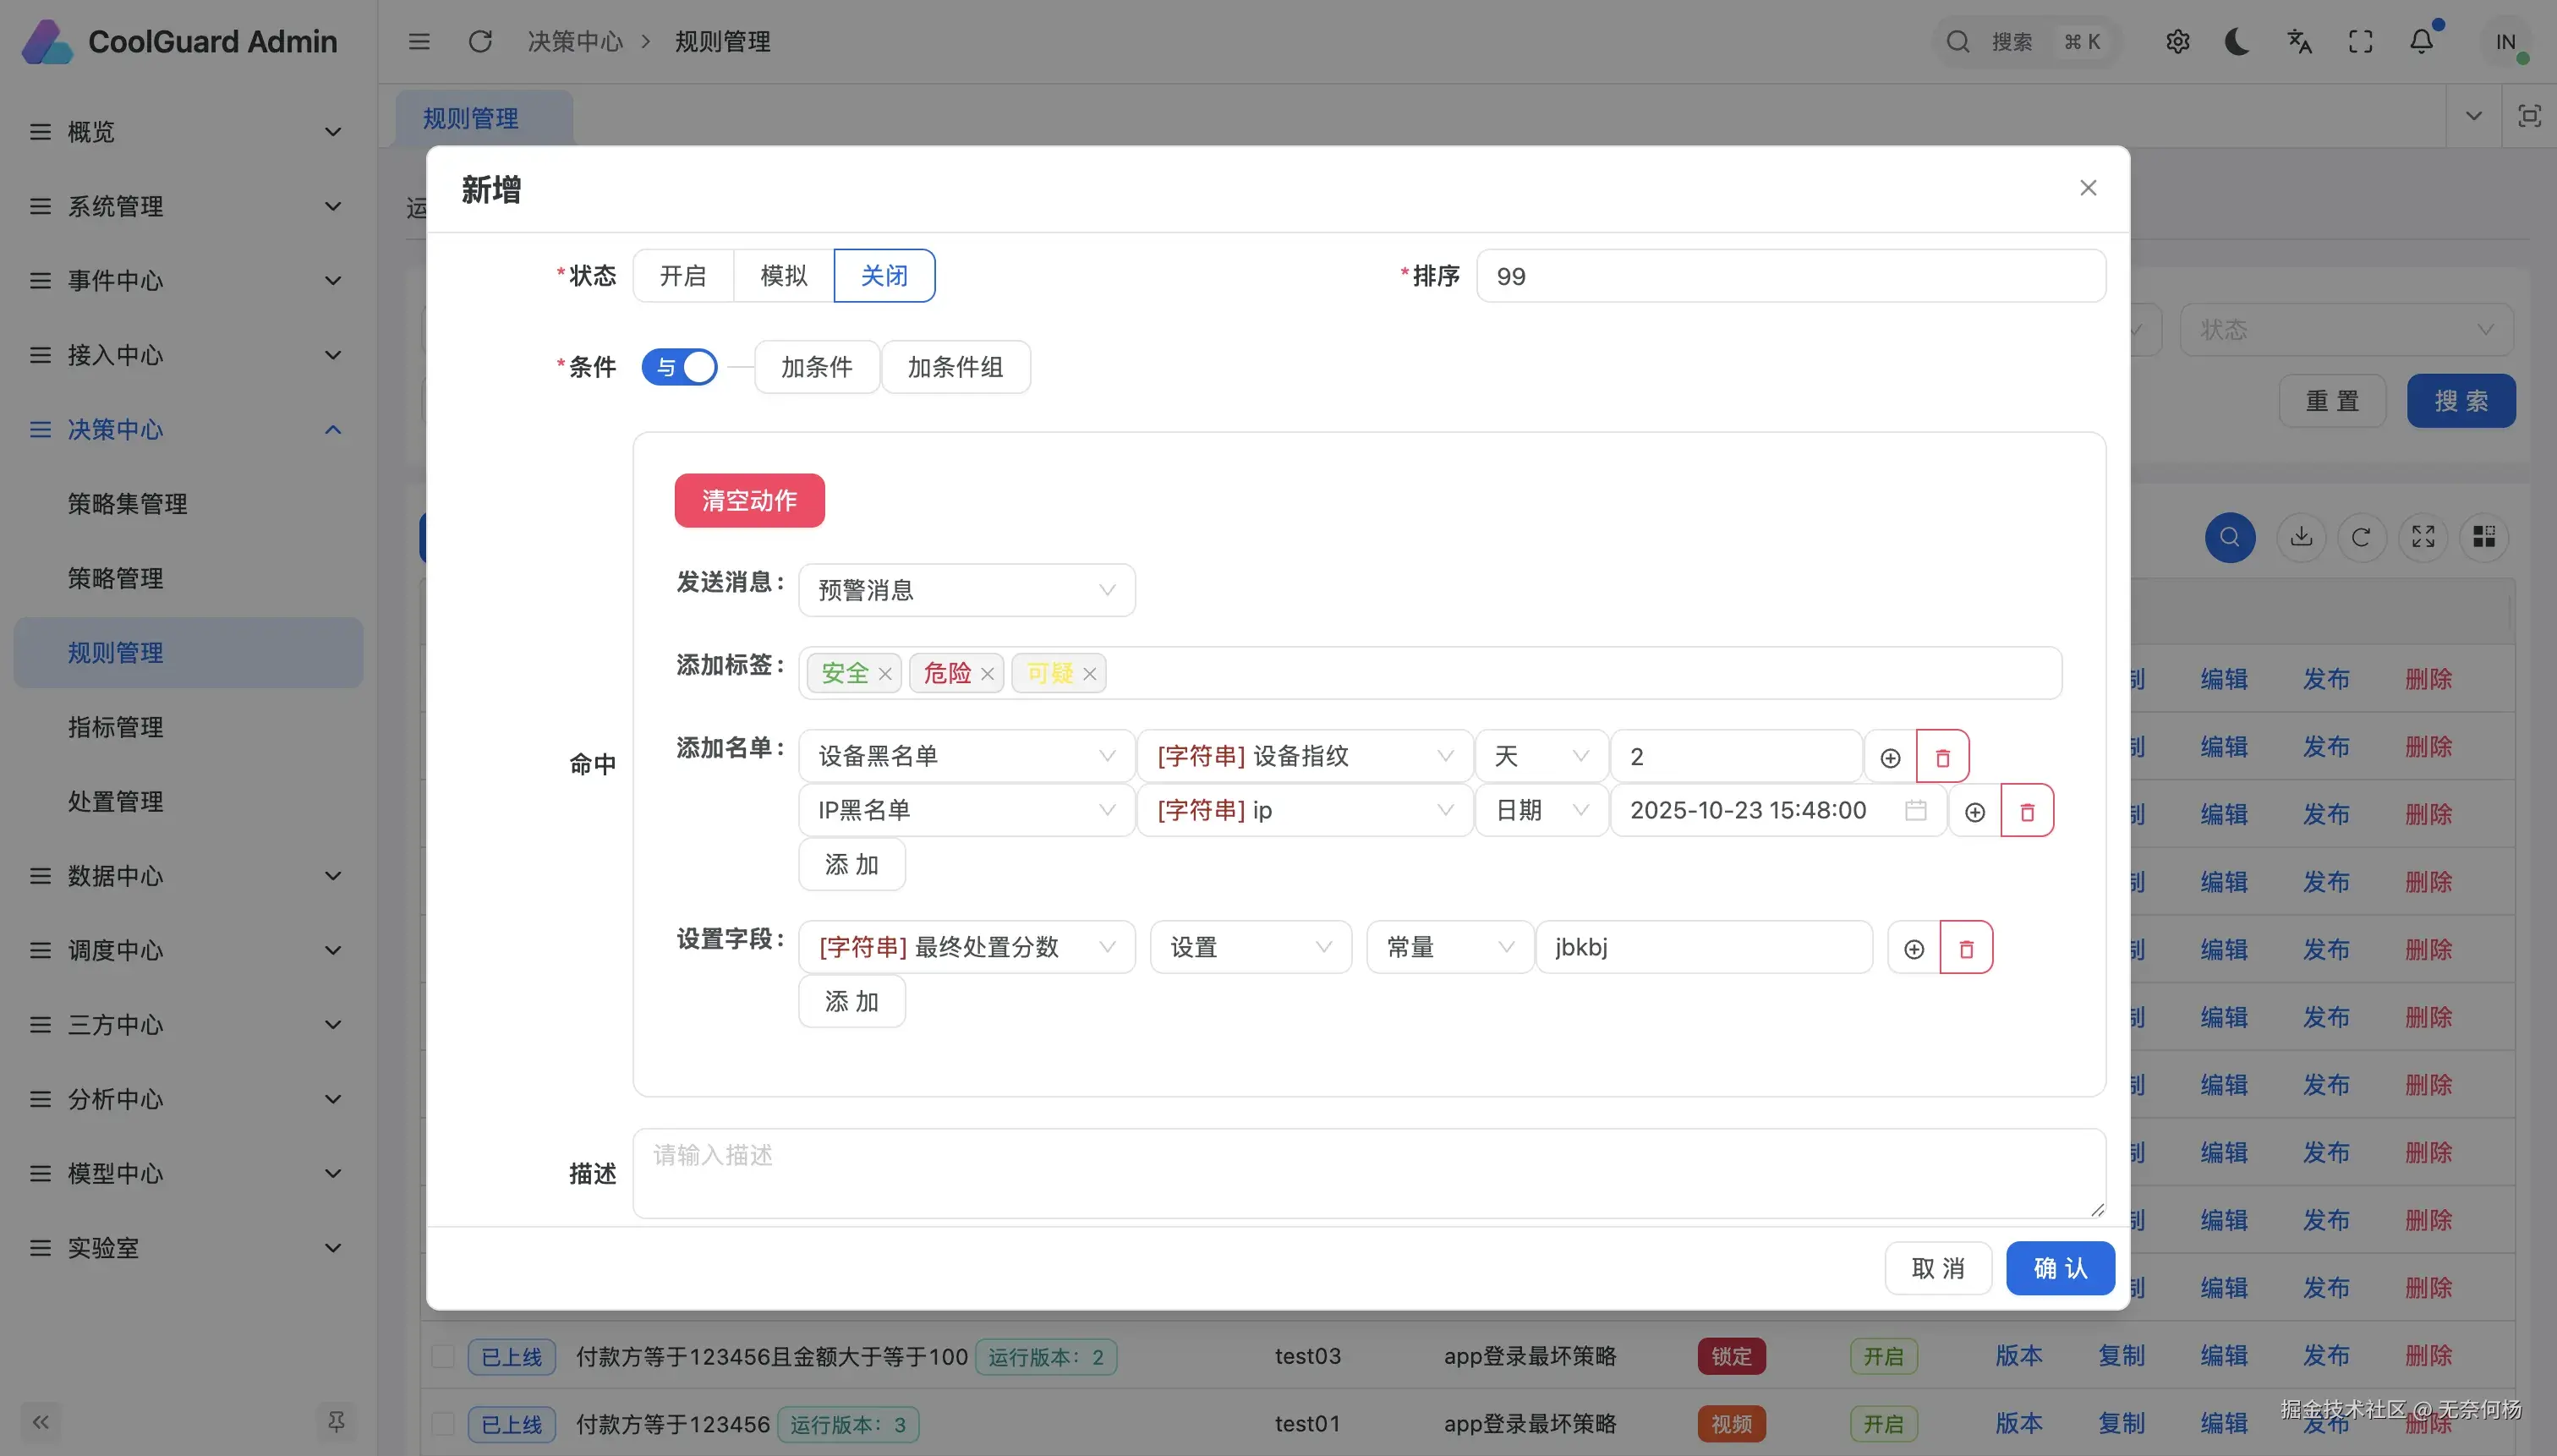The height and width of the screenshot is (1456, 2557).
Task: Open the 天 time unit dropdown
Action: coord(1540,757)
